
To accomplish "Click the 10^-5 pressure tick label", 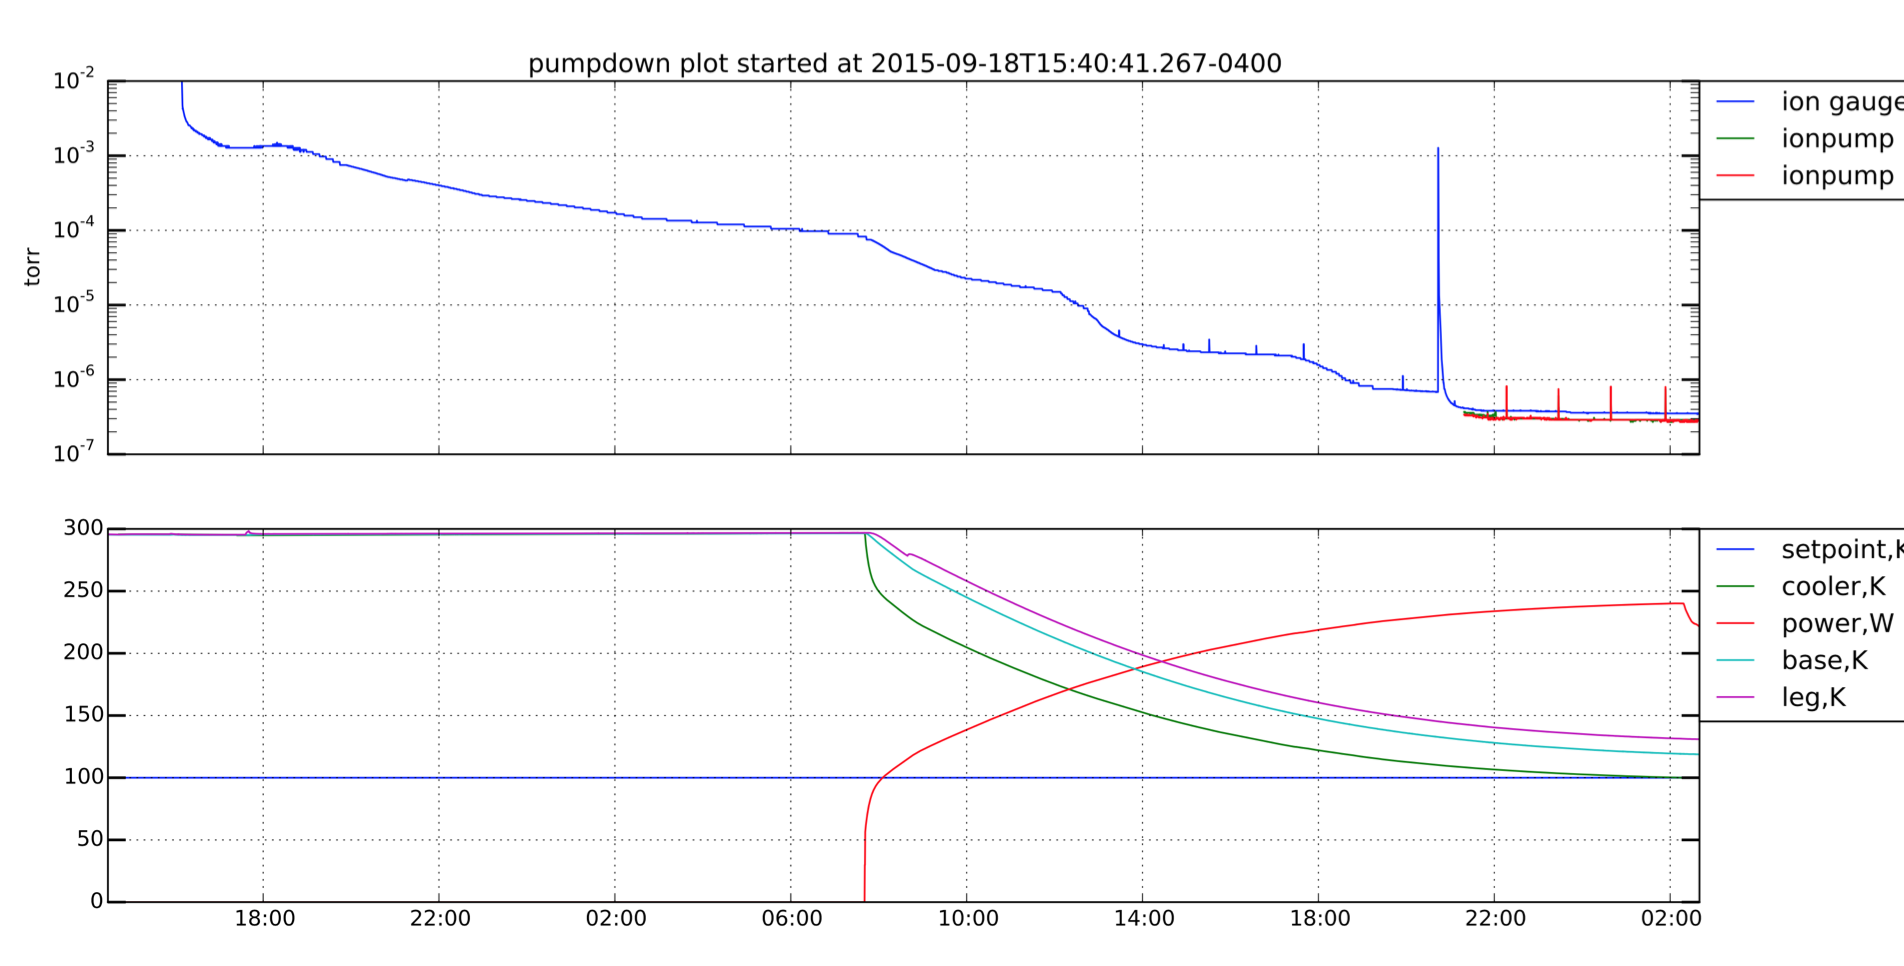I will pos(74,303).
